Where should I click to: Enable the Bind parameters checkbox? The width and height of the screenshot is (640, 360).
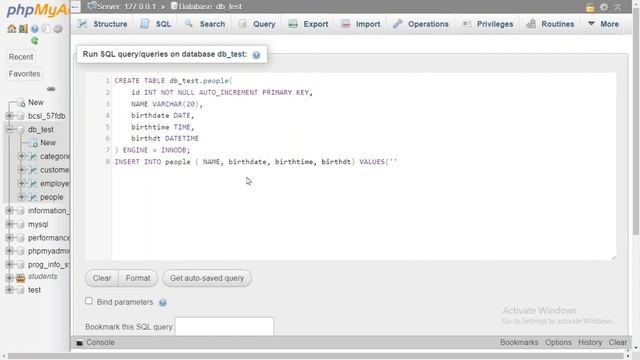[x=89, y=301]
